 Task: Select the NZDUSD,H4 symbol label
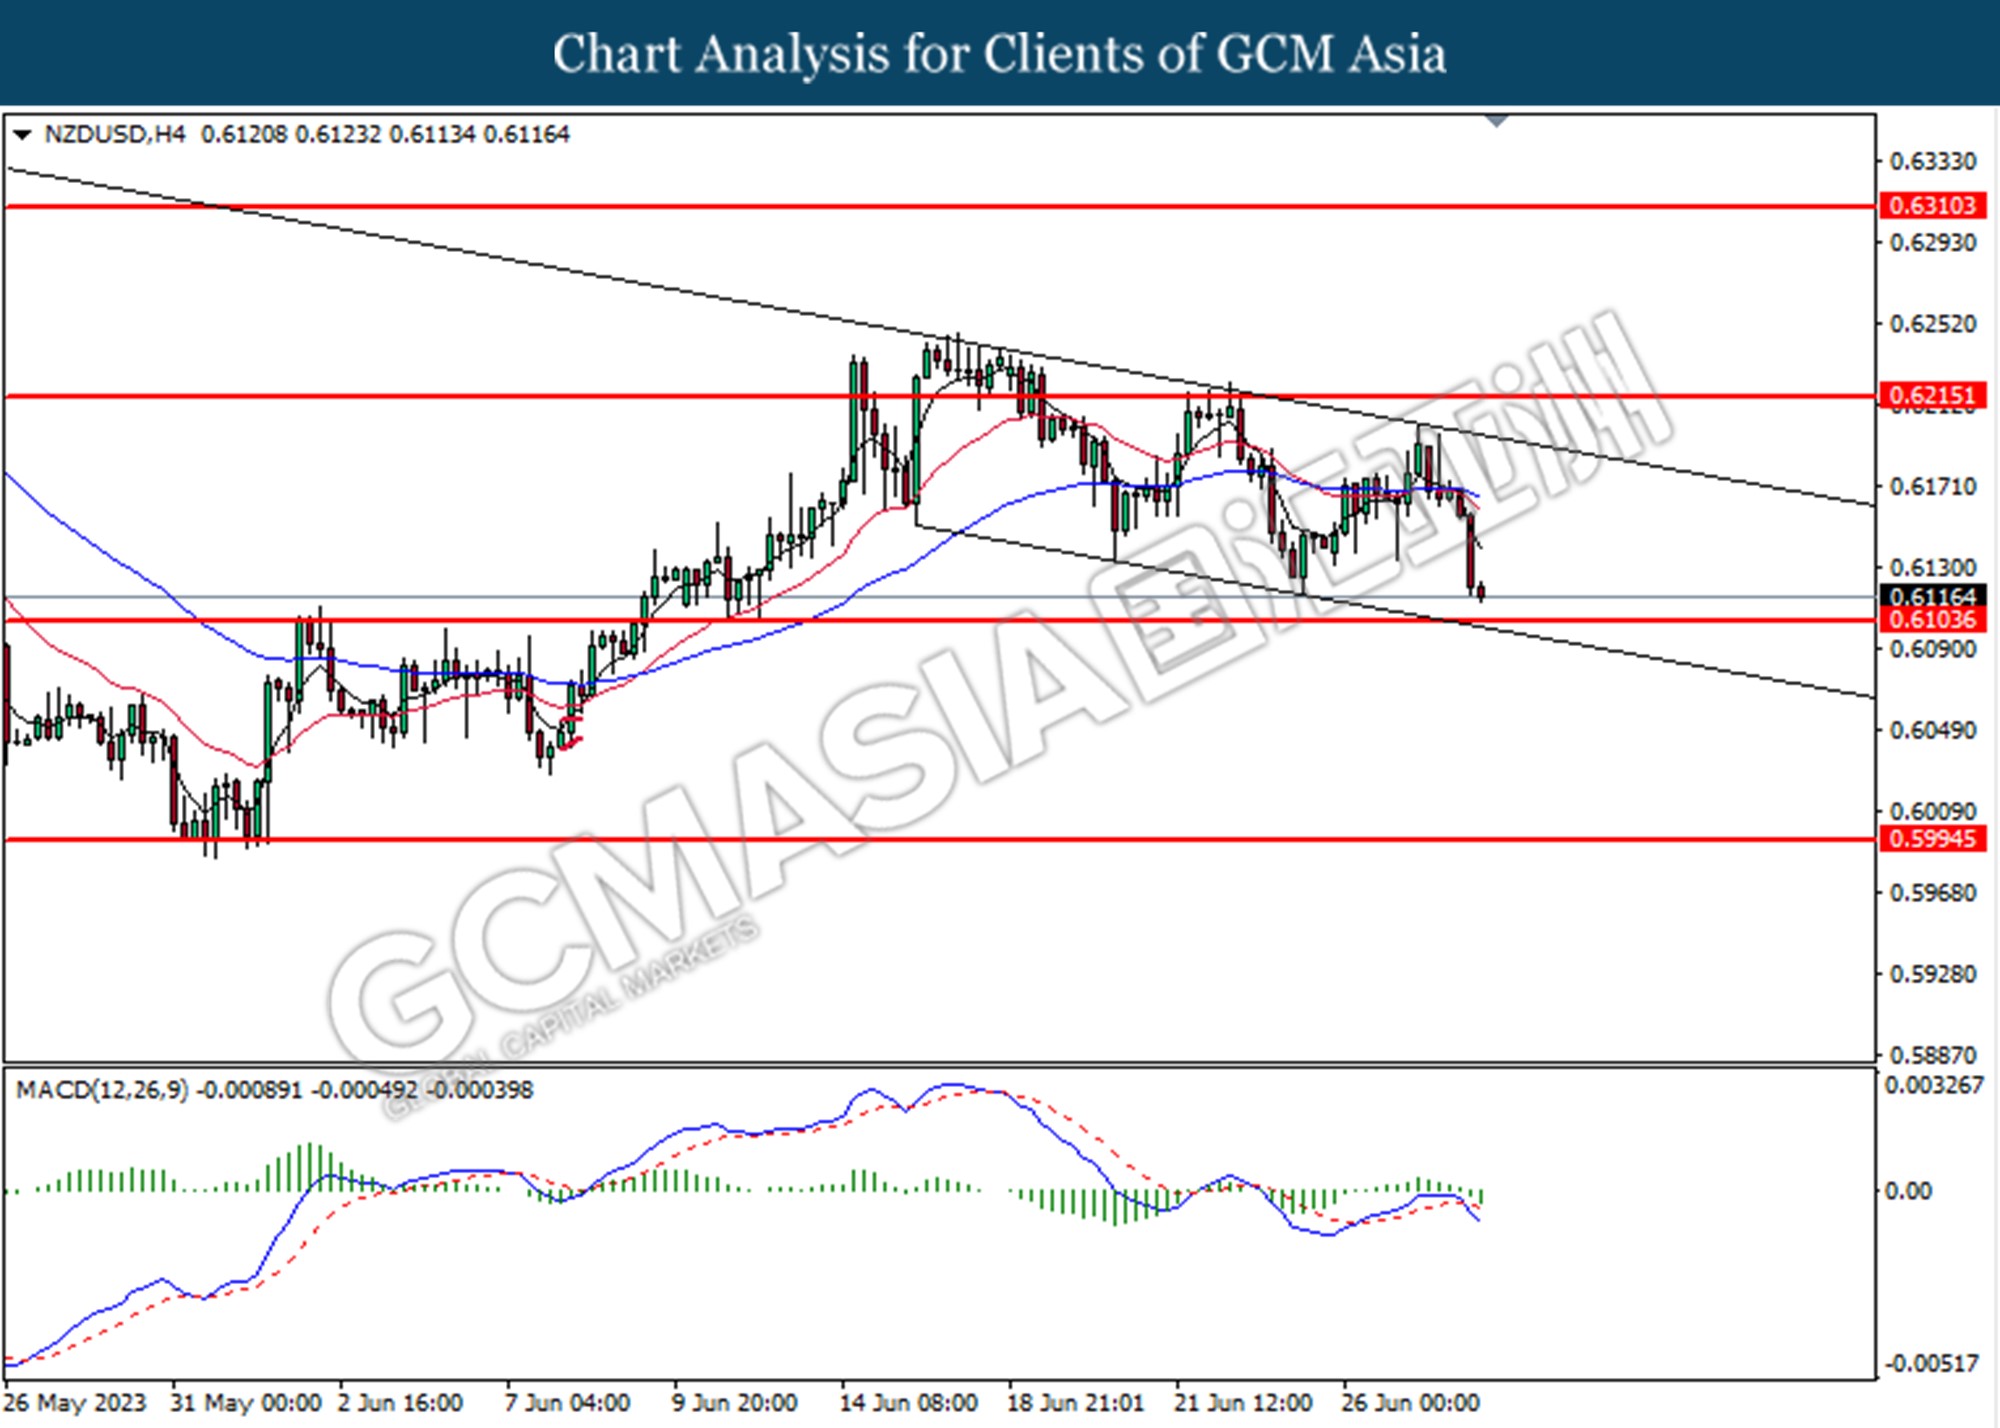(115, 134)
